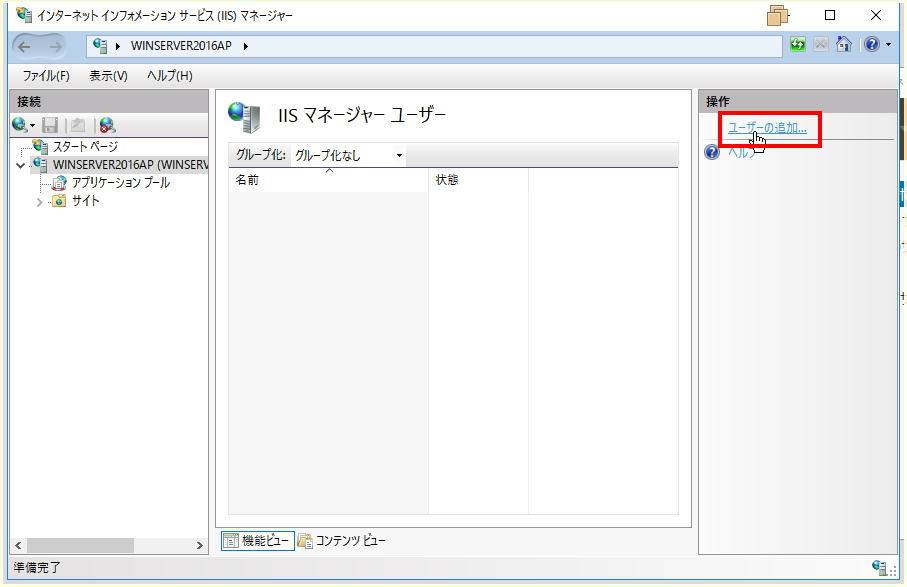The image size is (907, 587).
Task: Click the overlapping windows icon in title bar
Action: pos(778,16)
